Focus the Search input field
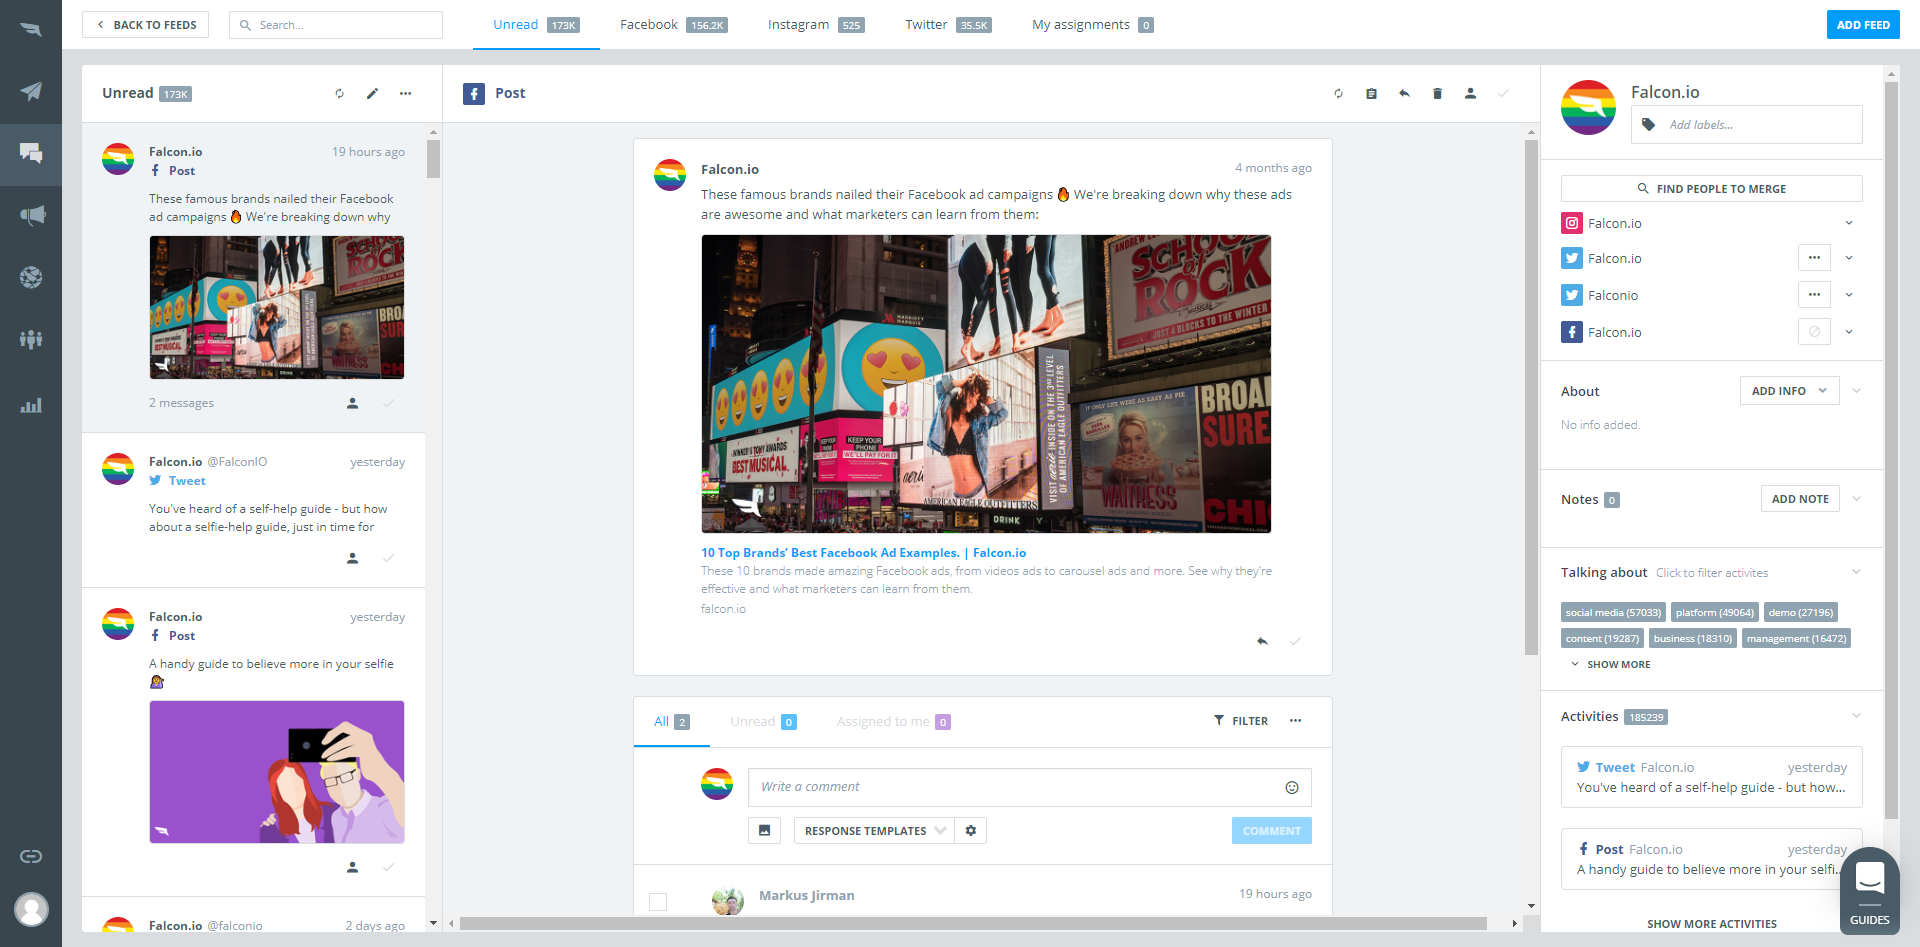 (336, 25)
